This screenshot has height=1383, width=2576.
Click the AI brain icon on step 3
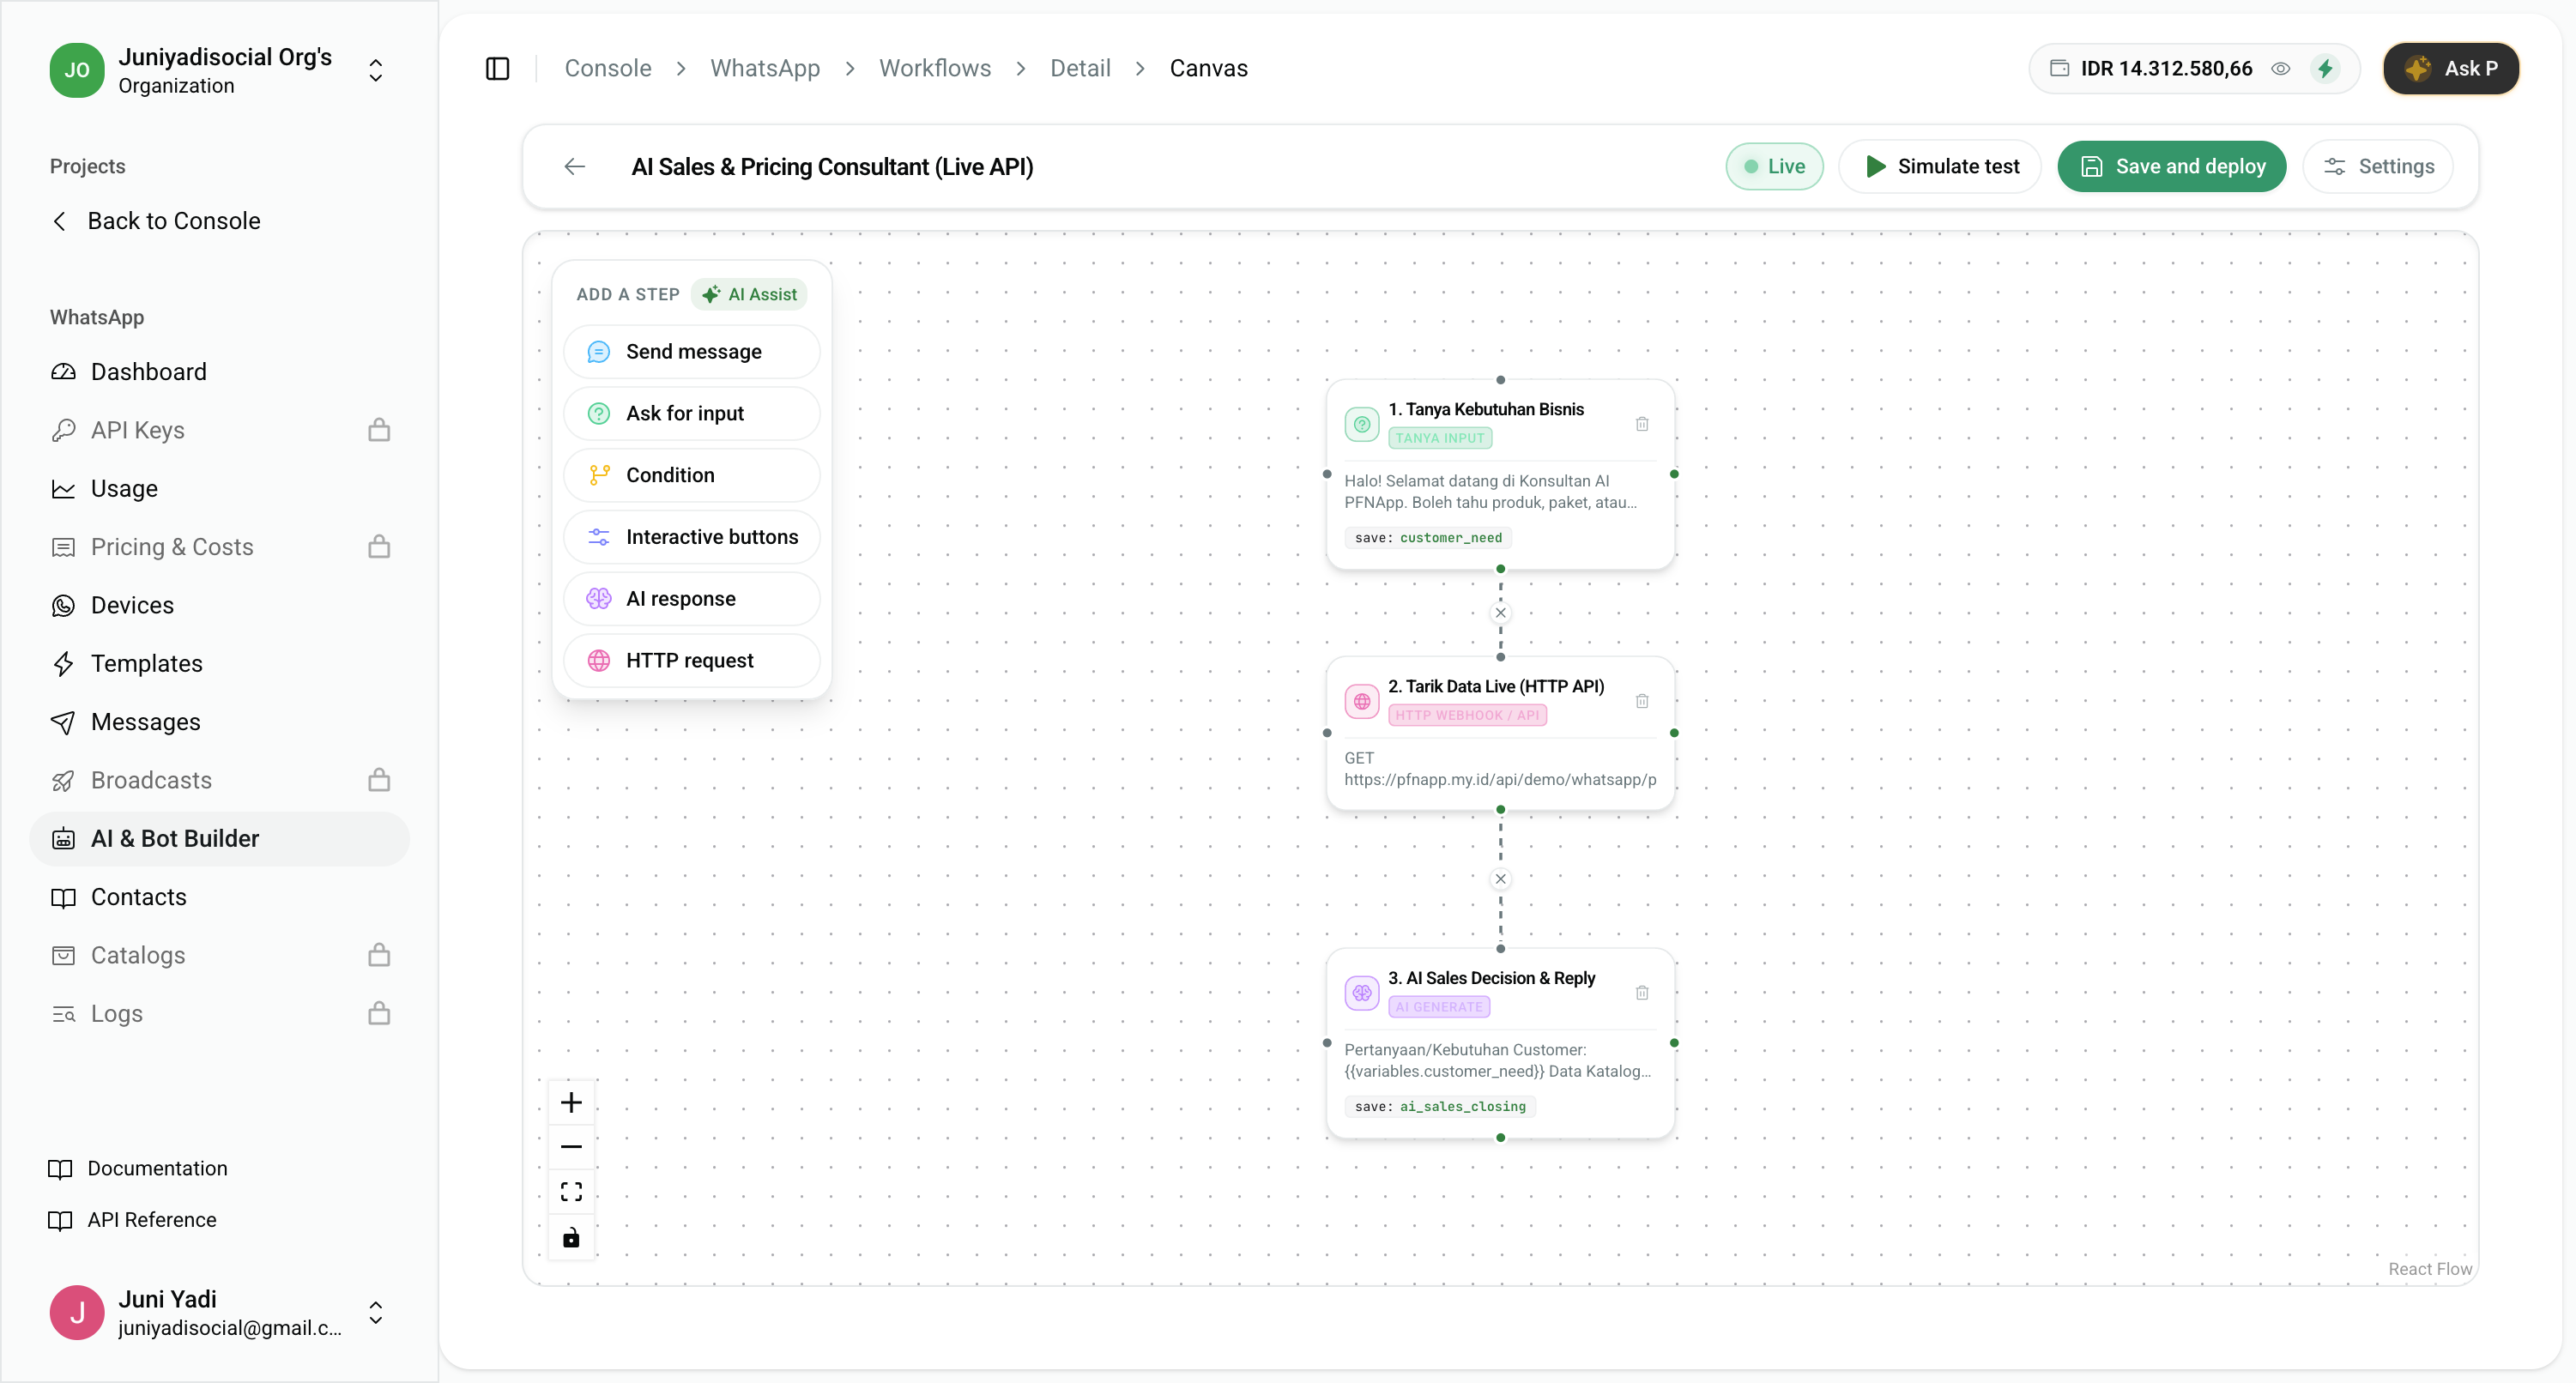click(1362, 993)
